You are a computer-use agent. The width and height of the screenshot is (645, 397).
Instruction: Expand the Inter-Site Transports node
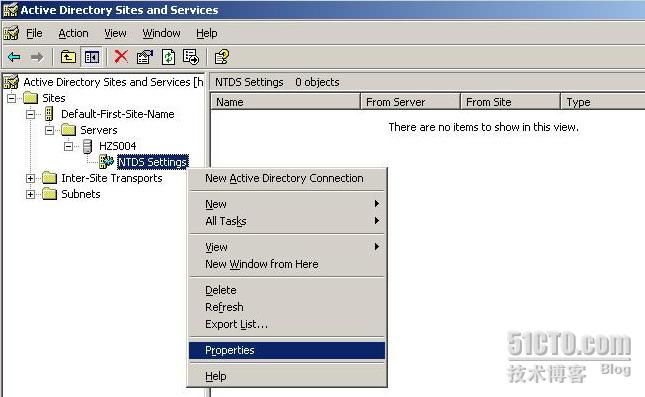click(x=30, y=178)
